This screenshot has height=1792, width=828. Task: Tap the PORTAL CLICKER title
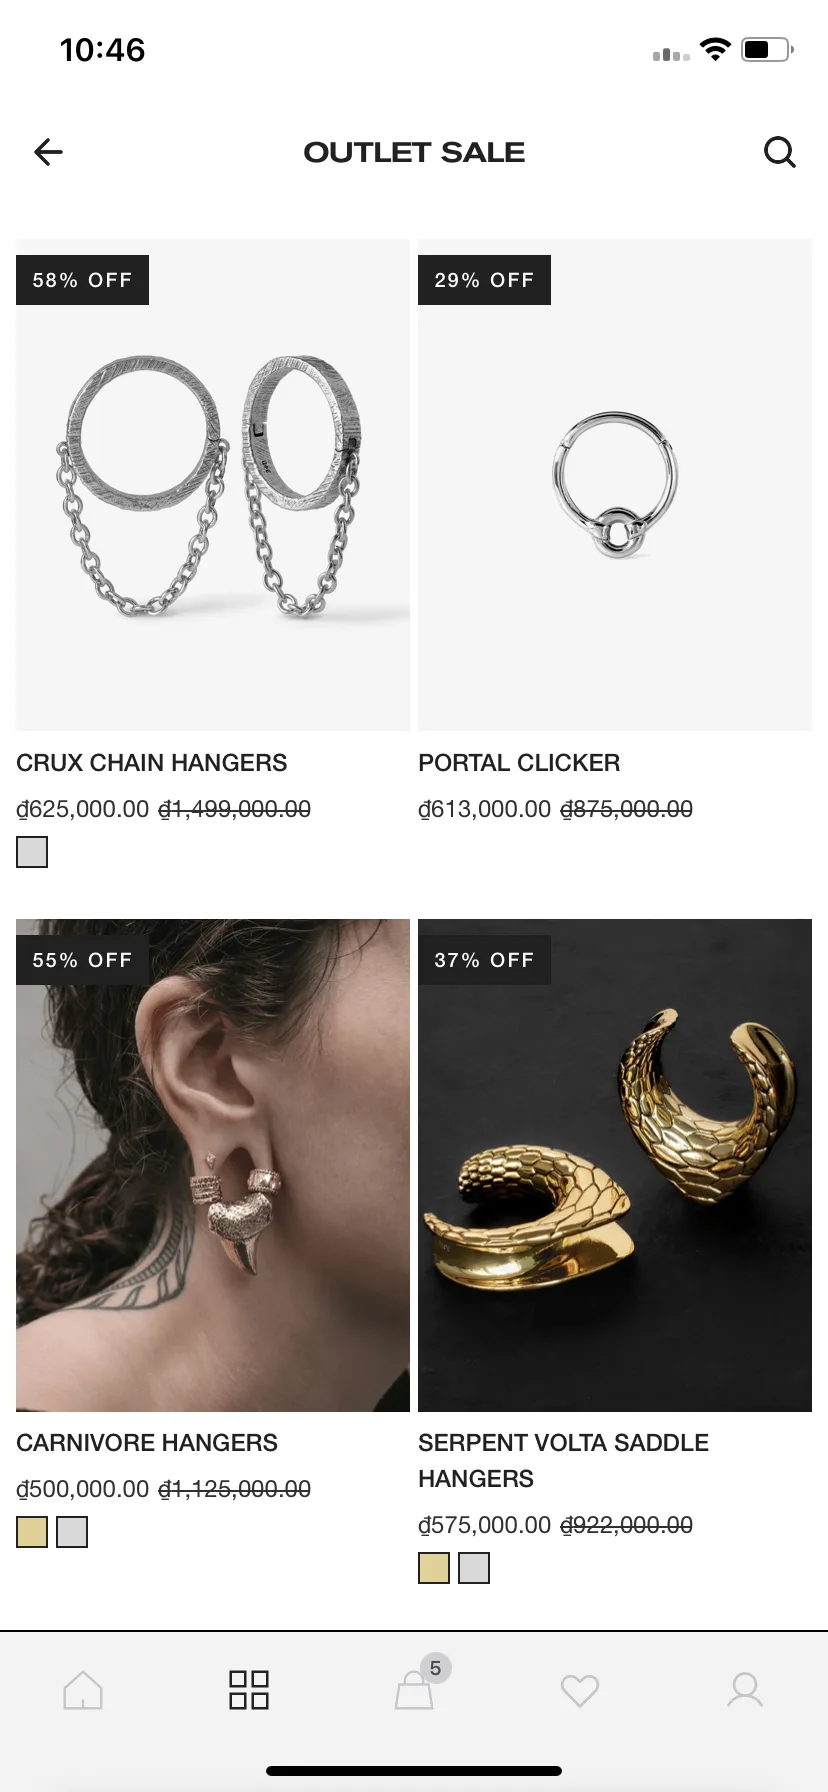pos(519,763)
